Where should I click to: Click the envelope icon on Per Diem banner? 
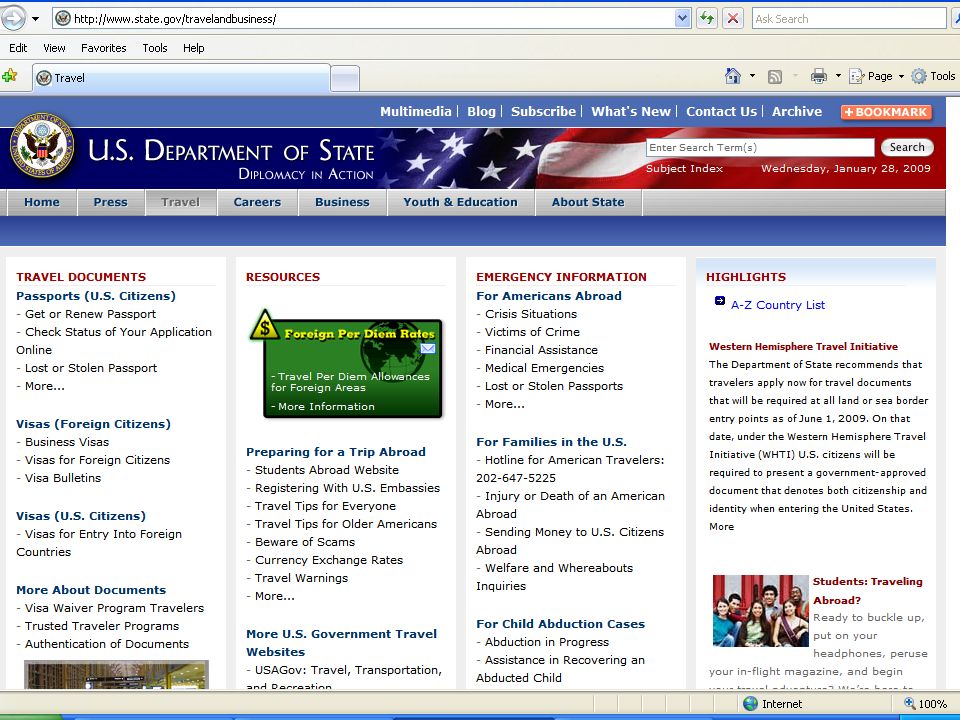pyautogui.click(x=428, y=348)
